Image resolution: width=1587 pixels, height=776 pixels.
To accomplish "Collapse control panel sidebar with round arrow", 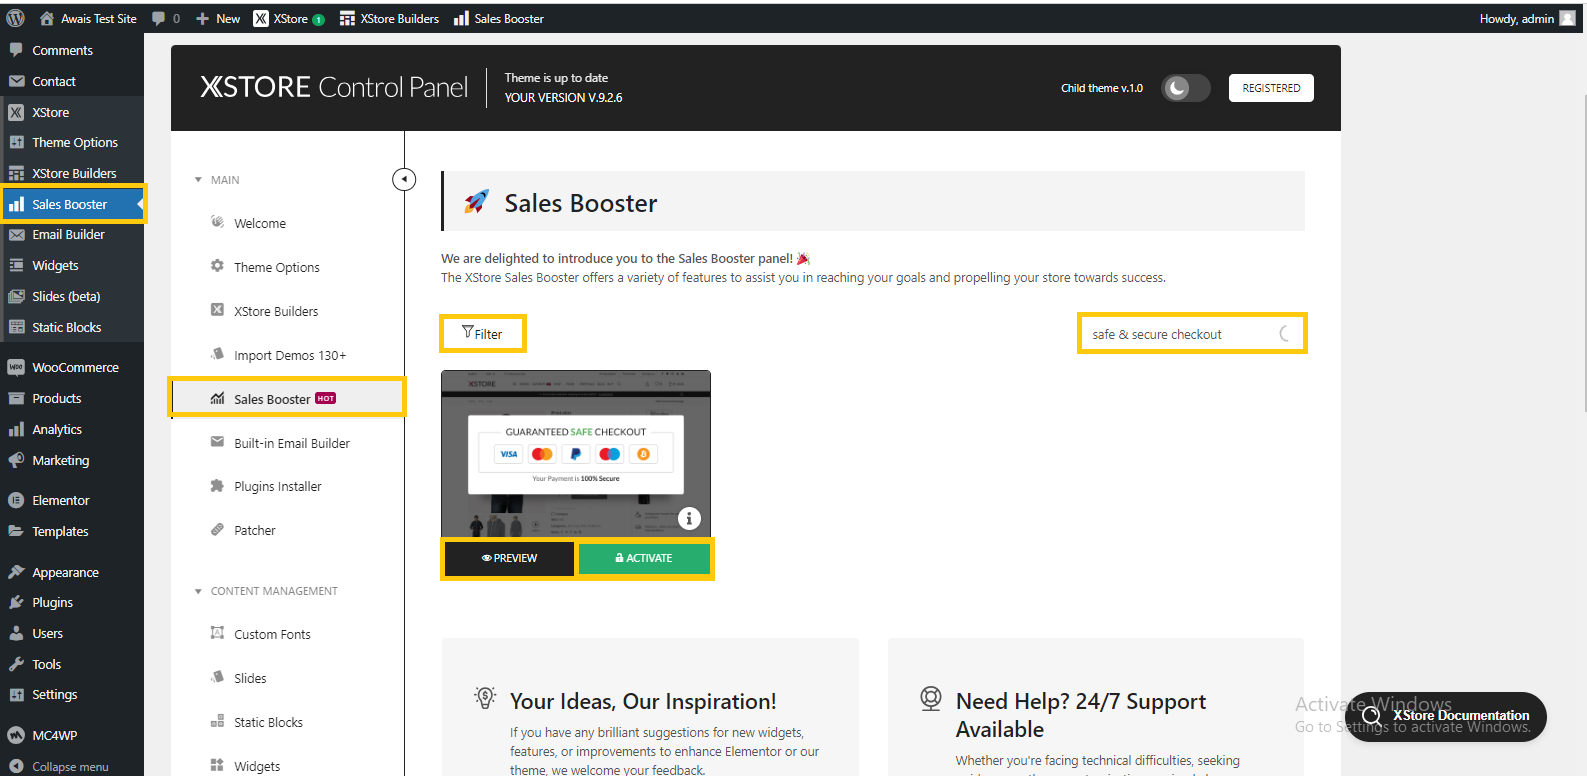I will (404, 179).
